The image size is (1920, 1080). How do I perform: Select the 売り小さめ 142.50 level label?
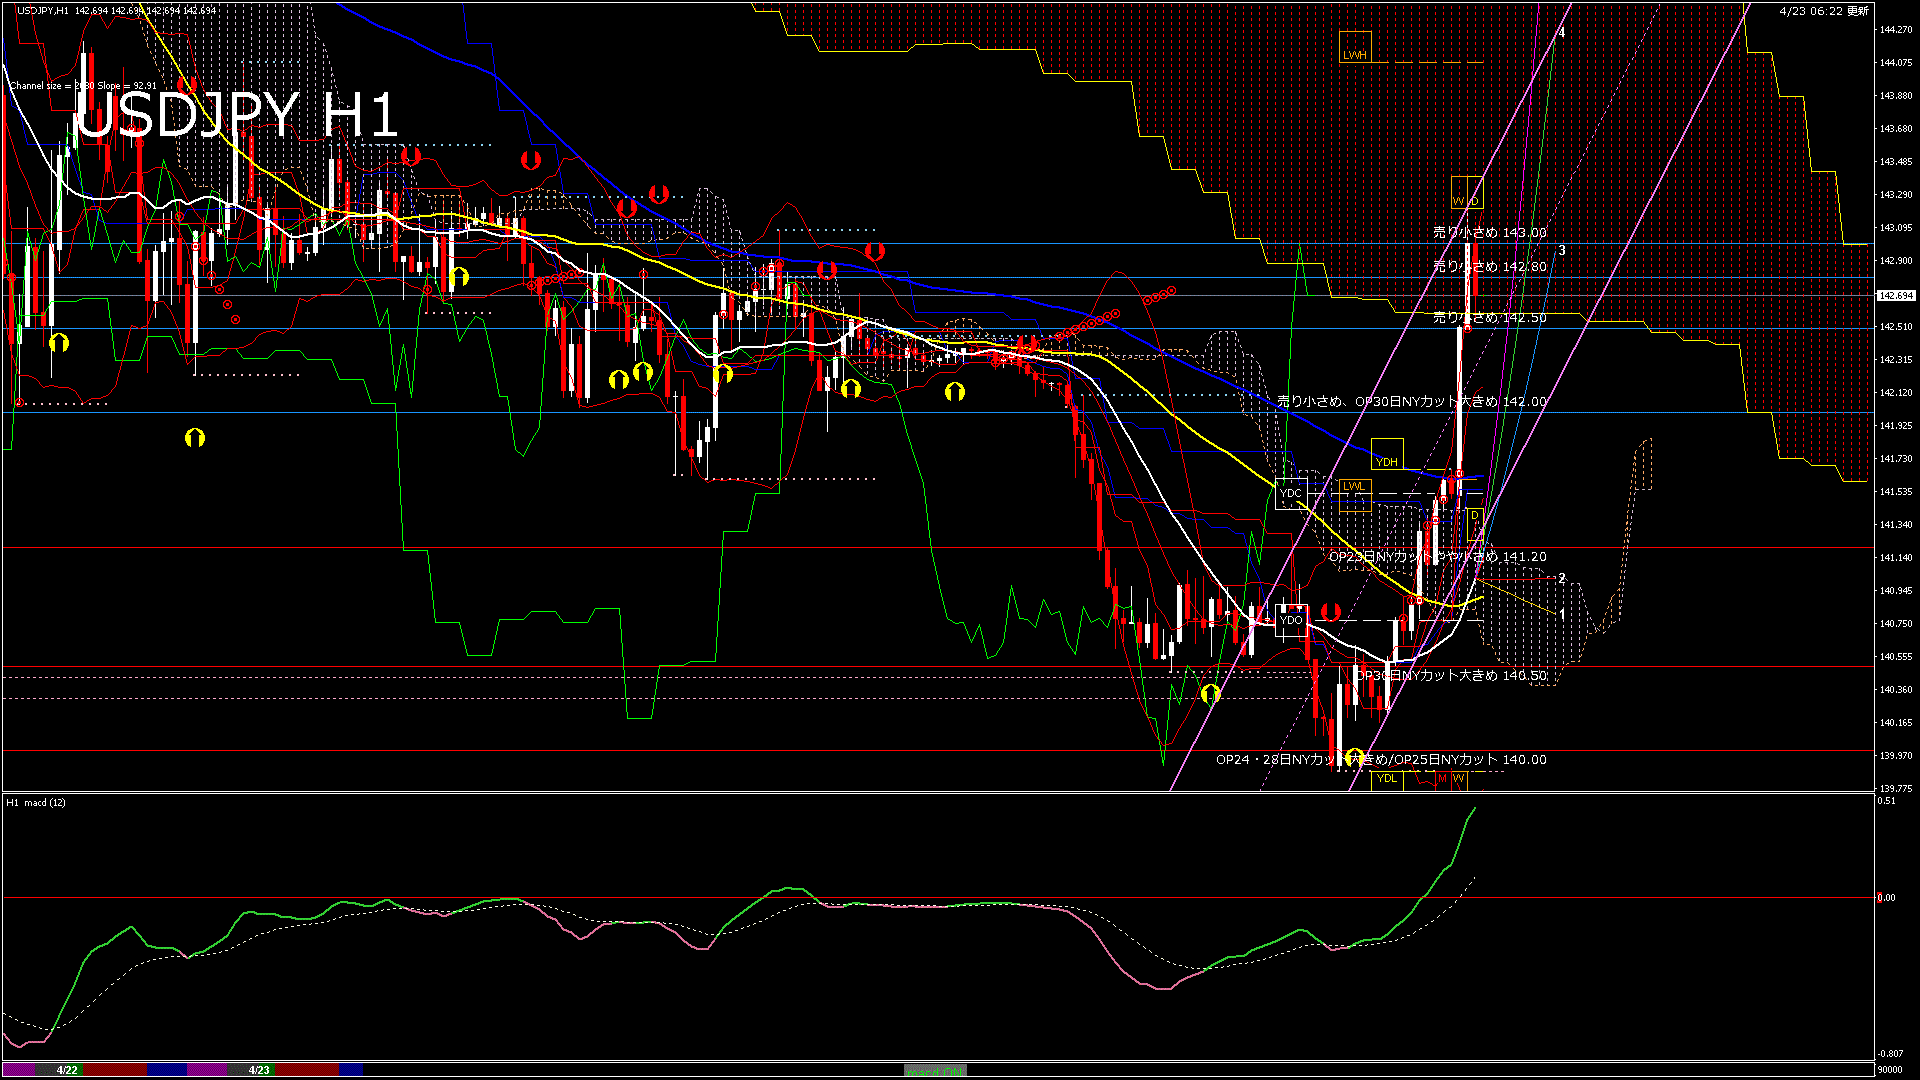tap(1489, 317)
